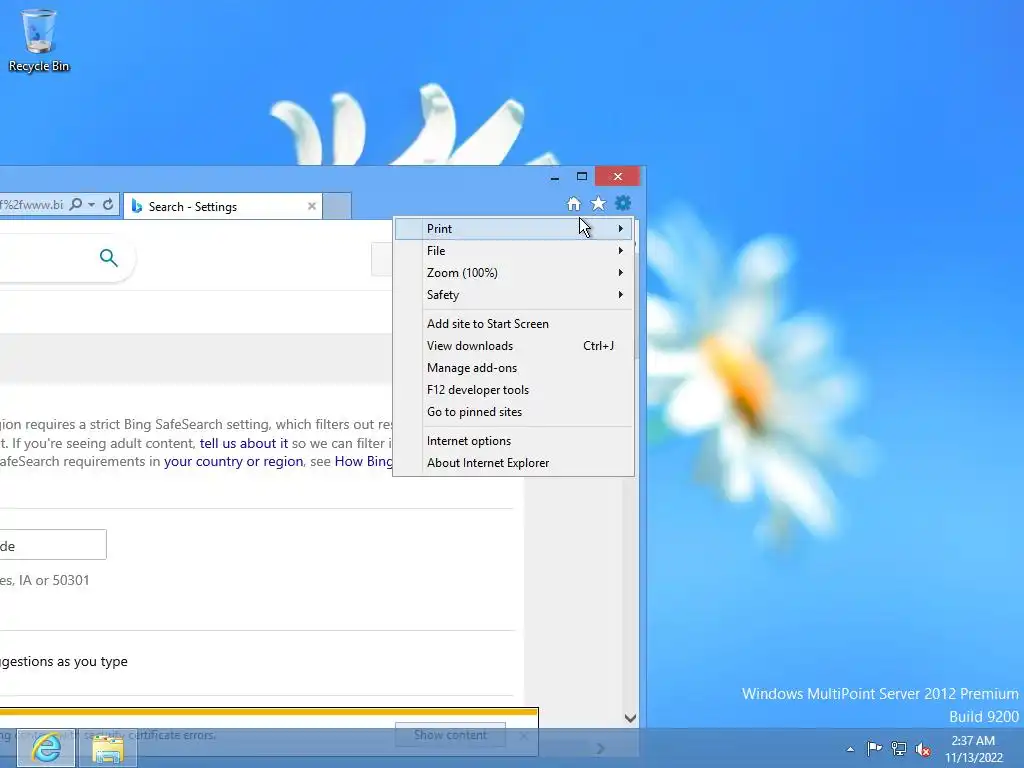Show hidden tray icons arrow

[850, 749]
